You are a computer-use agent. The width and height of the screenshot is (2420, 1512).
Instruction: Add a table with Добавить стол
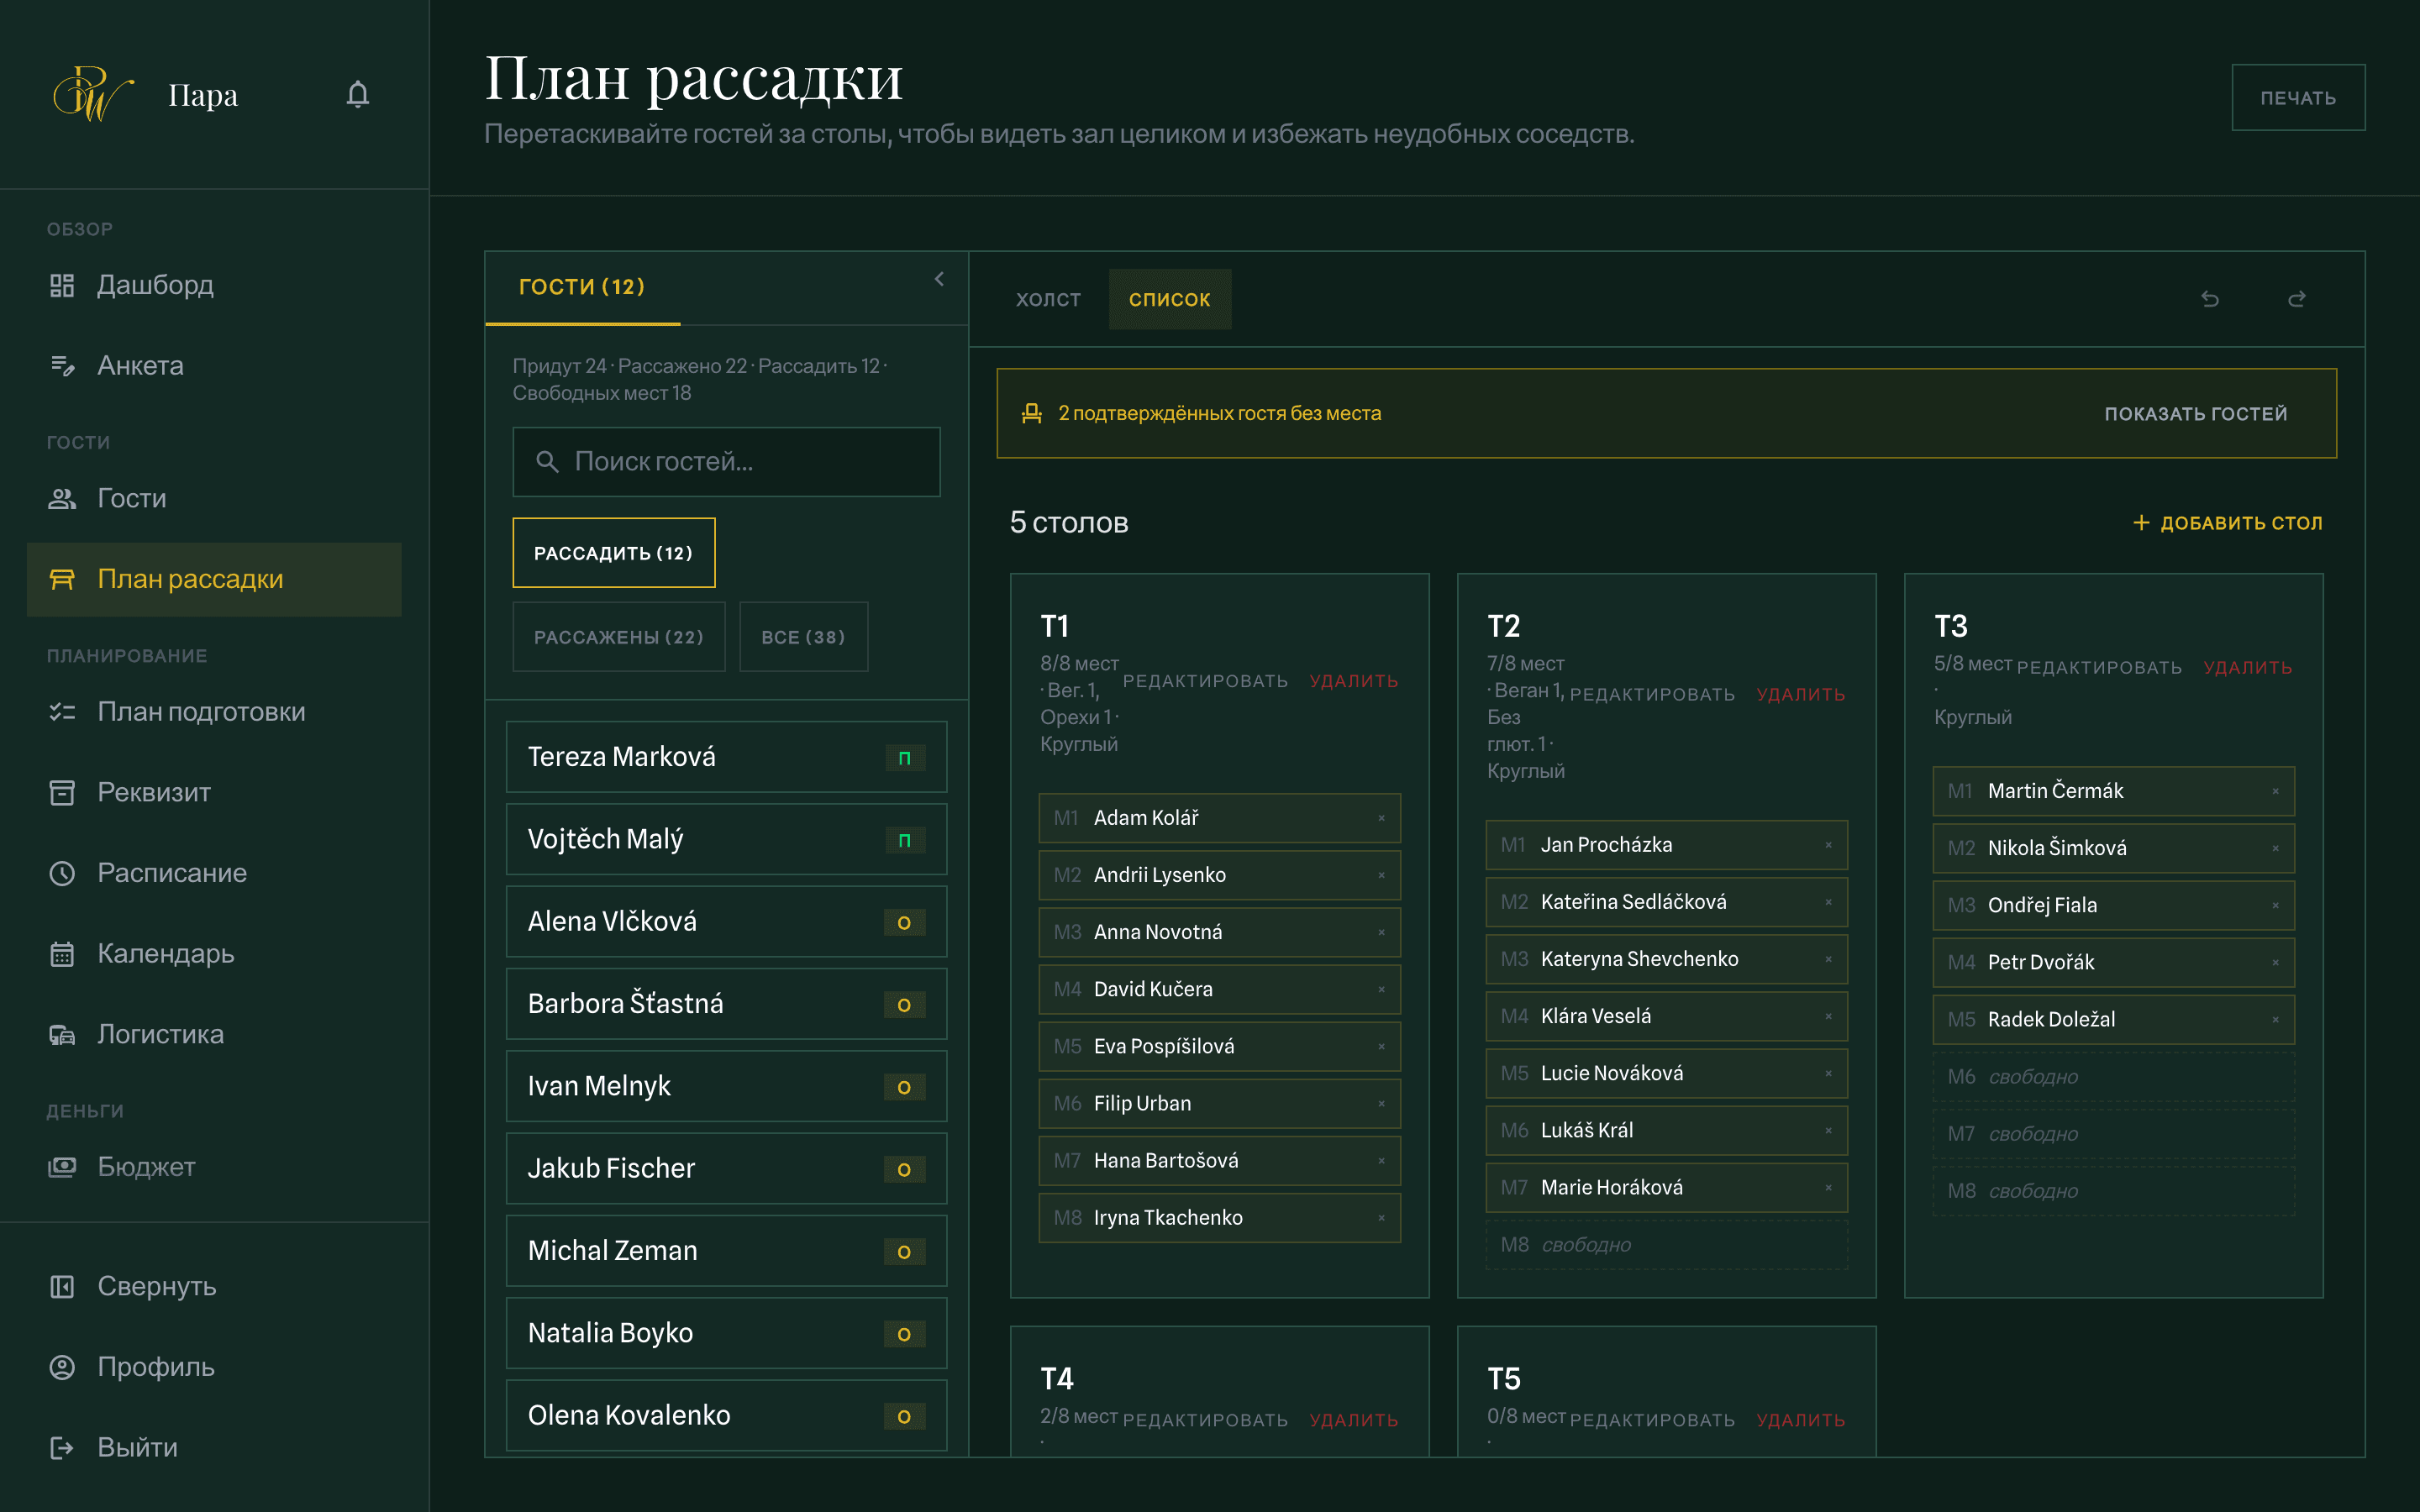2227,523
